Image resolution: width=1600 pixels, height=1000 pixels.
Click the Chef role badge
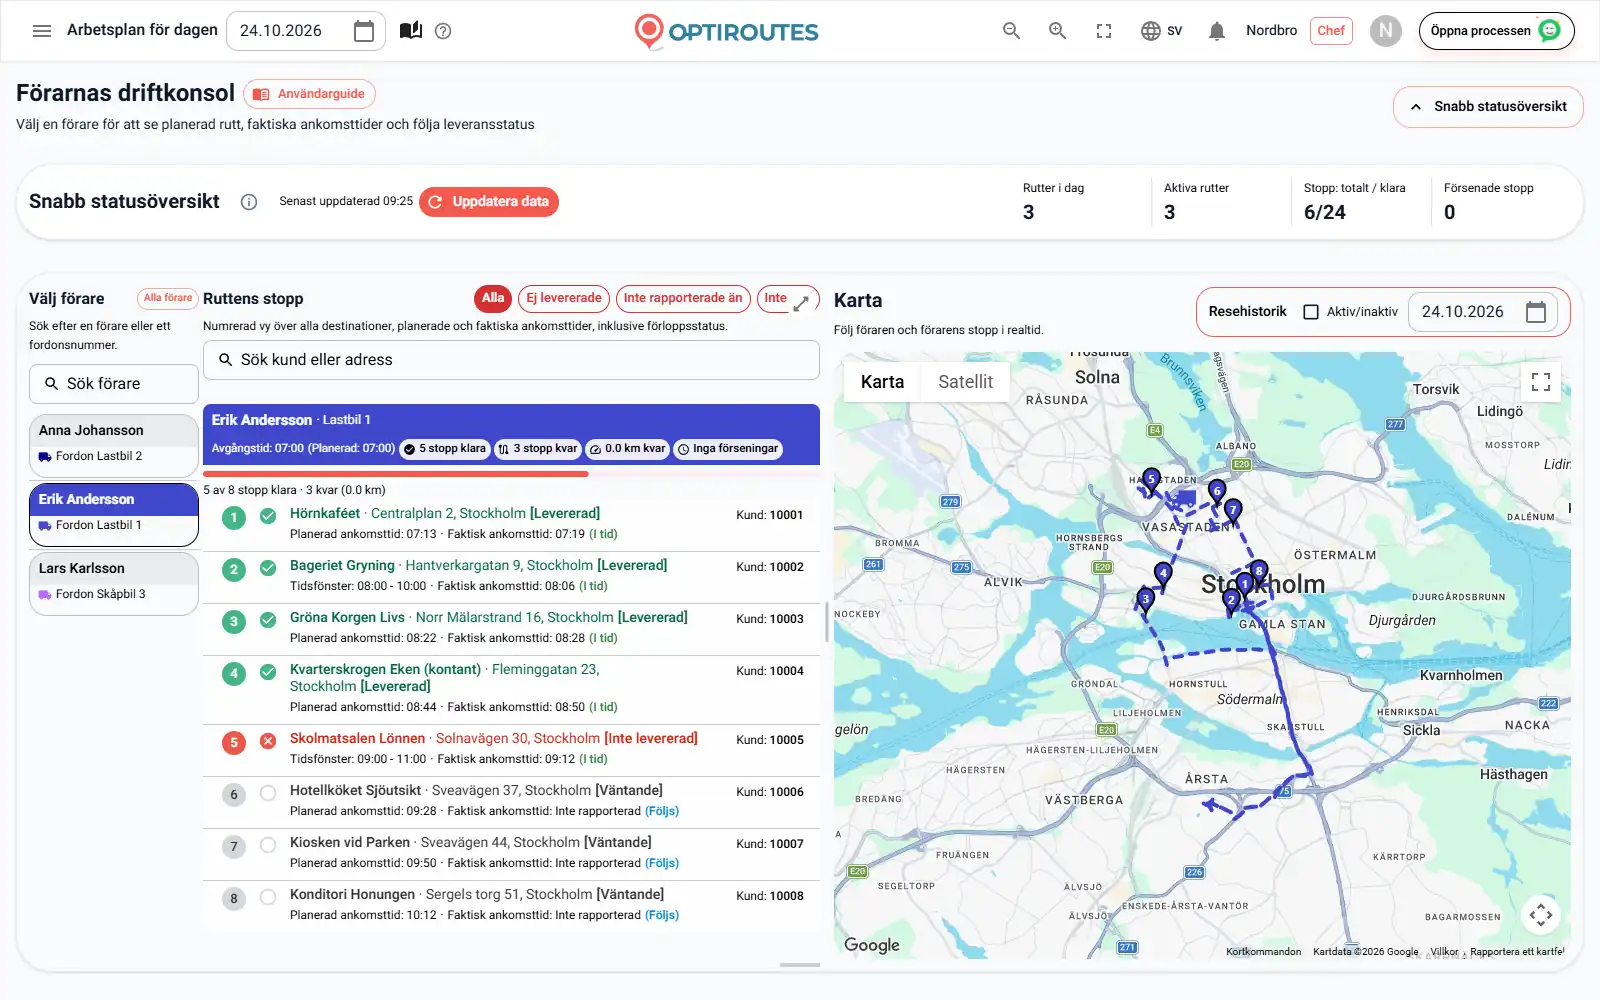[1331, 31]
